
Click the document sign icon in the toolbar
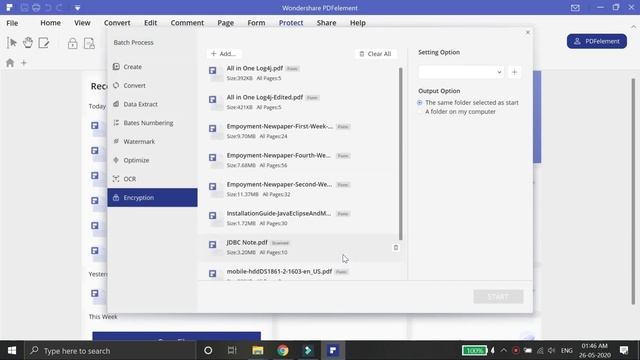point(89,43)
